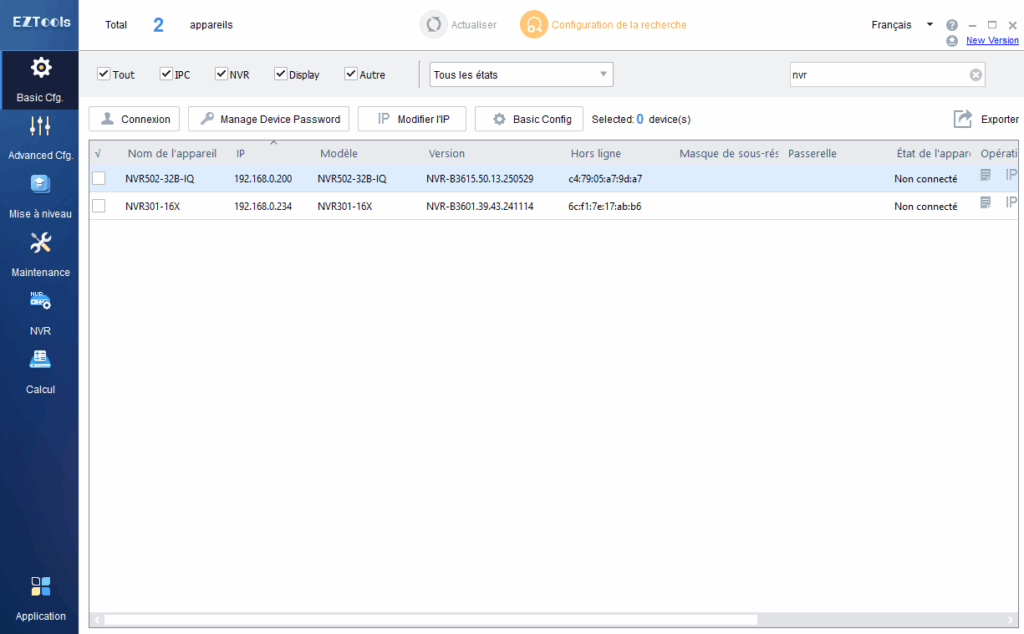This screenshot has height=634, width=1024.
Task: Toggle the Tout filter checkbox
Action: click(x=103, y=74)
